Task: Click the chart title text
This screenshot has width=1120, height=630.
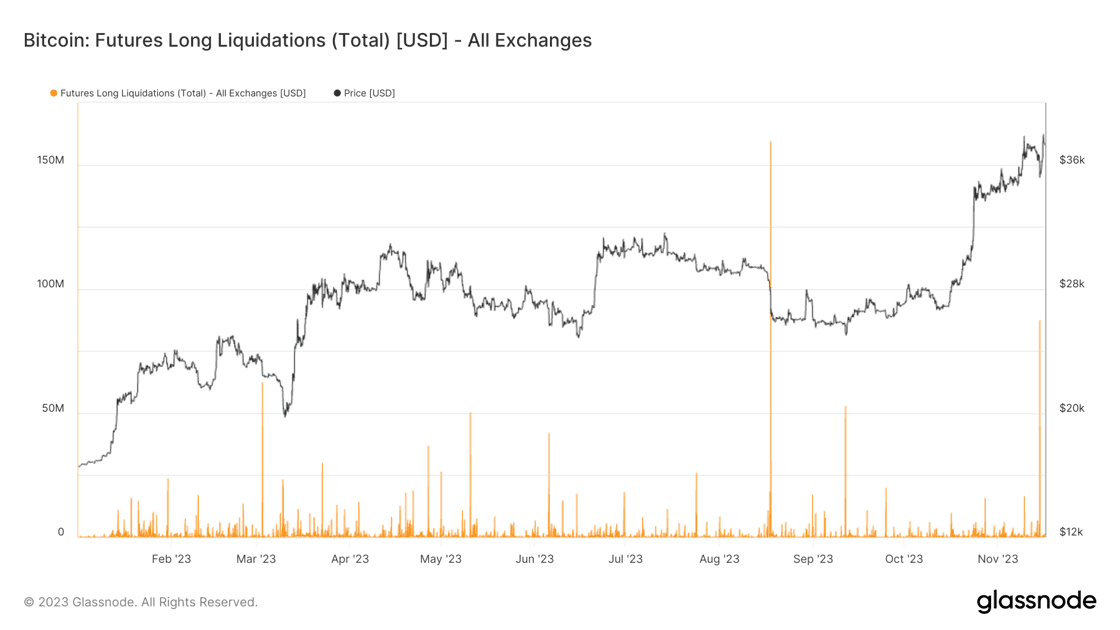Action: pyautogui.click(x=307, y=41)
